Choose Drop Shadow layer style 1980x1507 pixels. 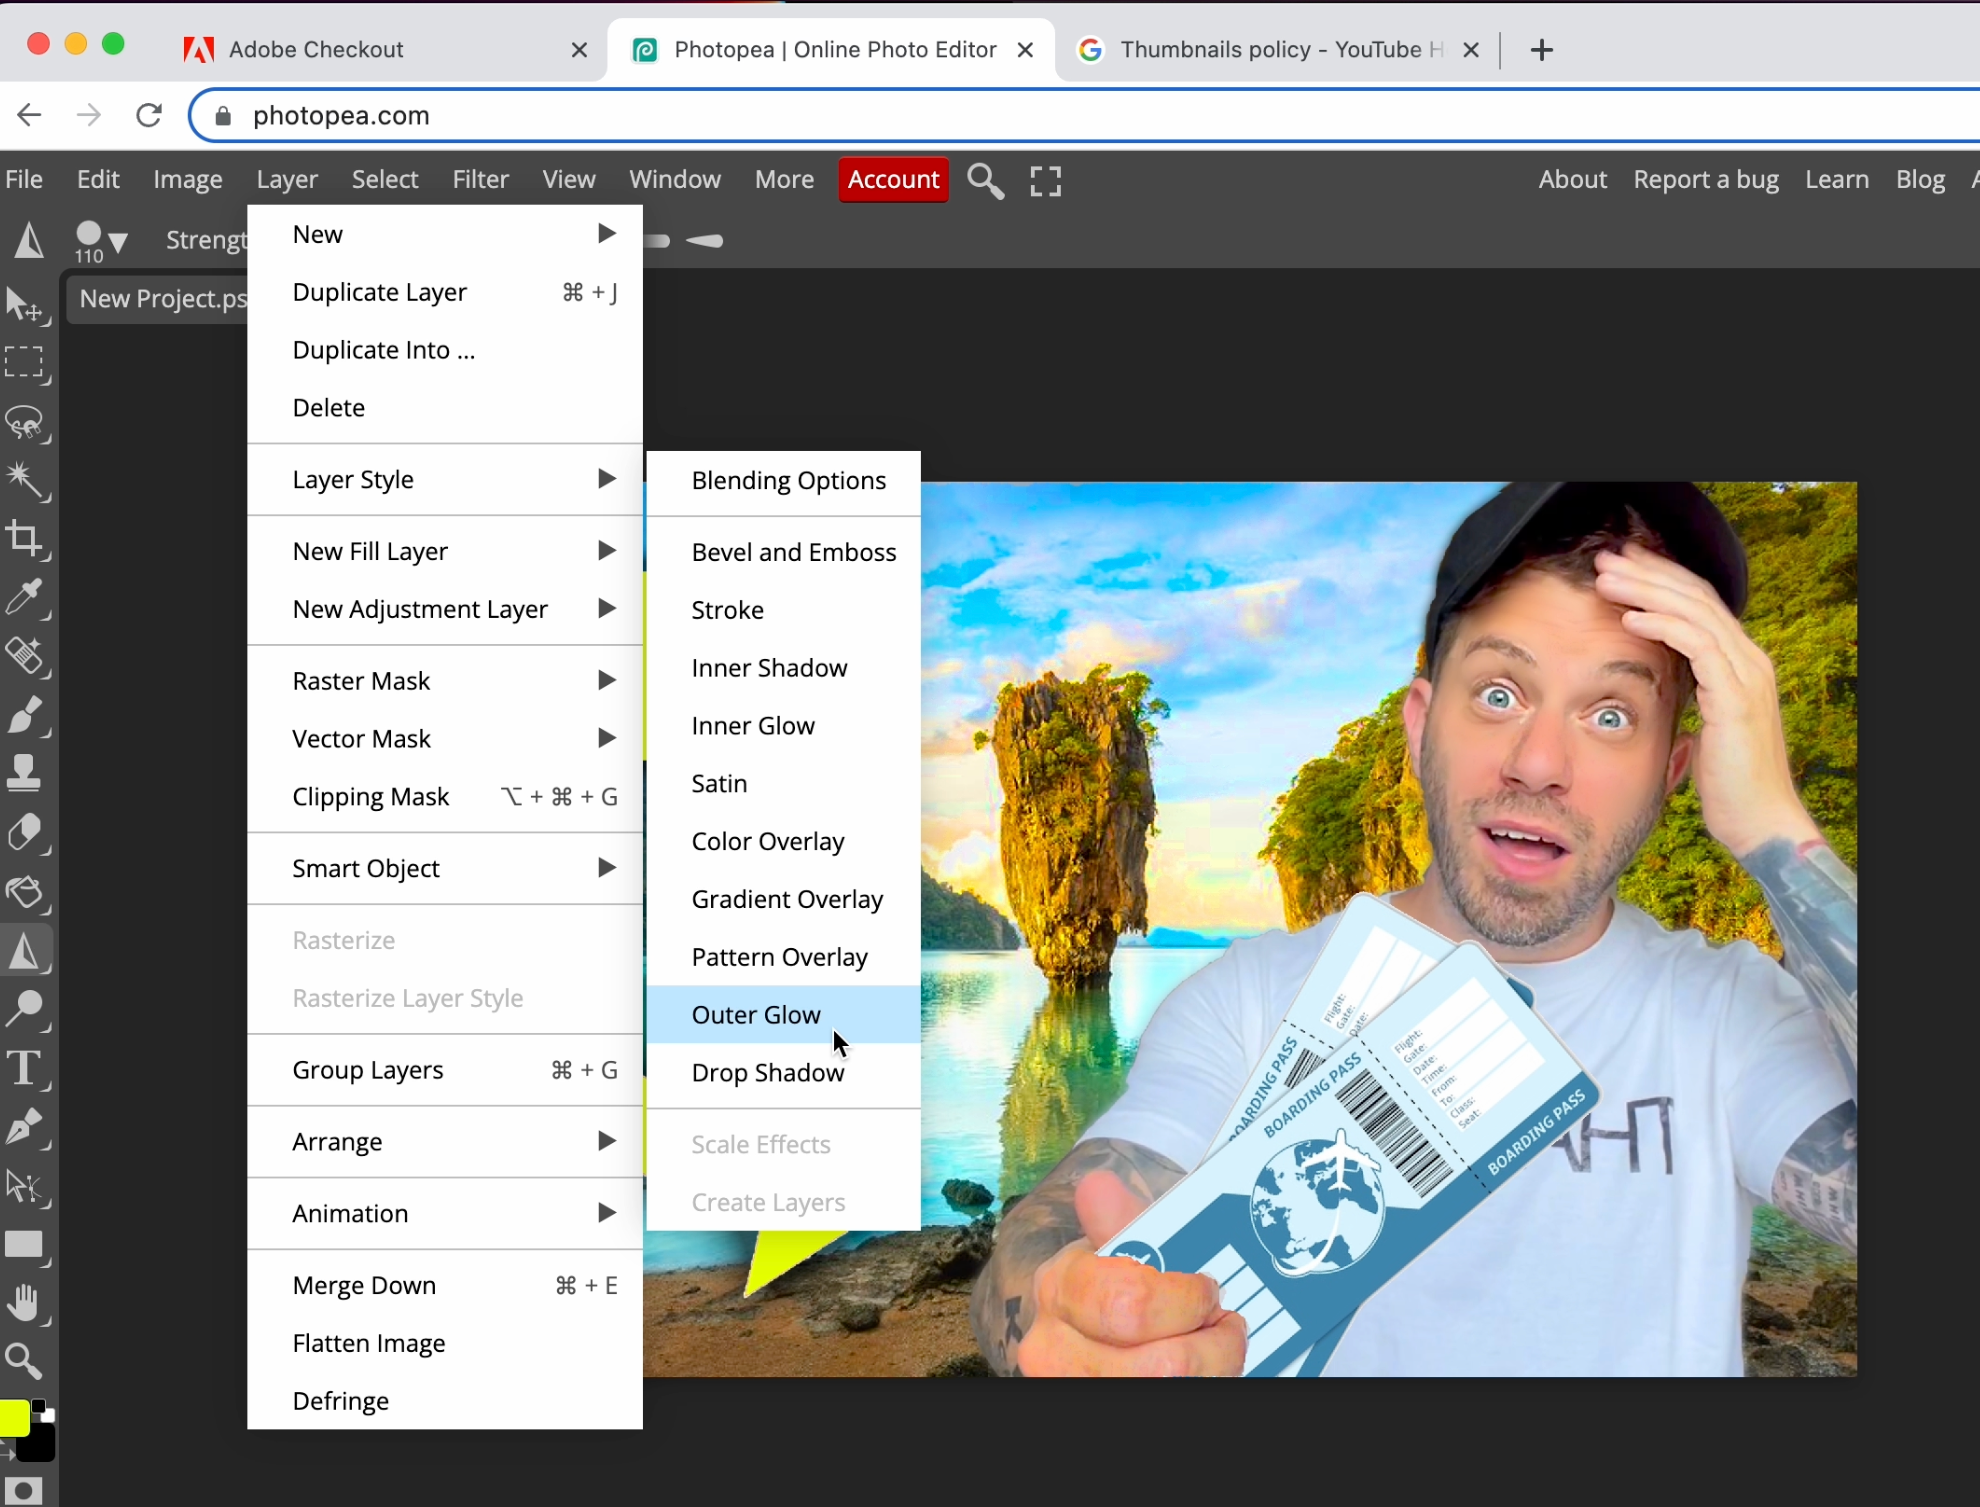click(783, 1073)
